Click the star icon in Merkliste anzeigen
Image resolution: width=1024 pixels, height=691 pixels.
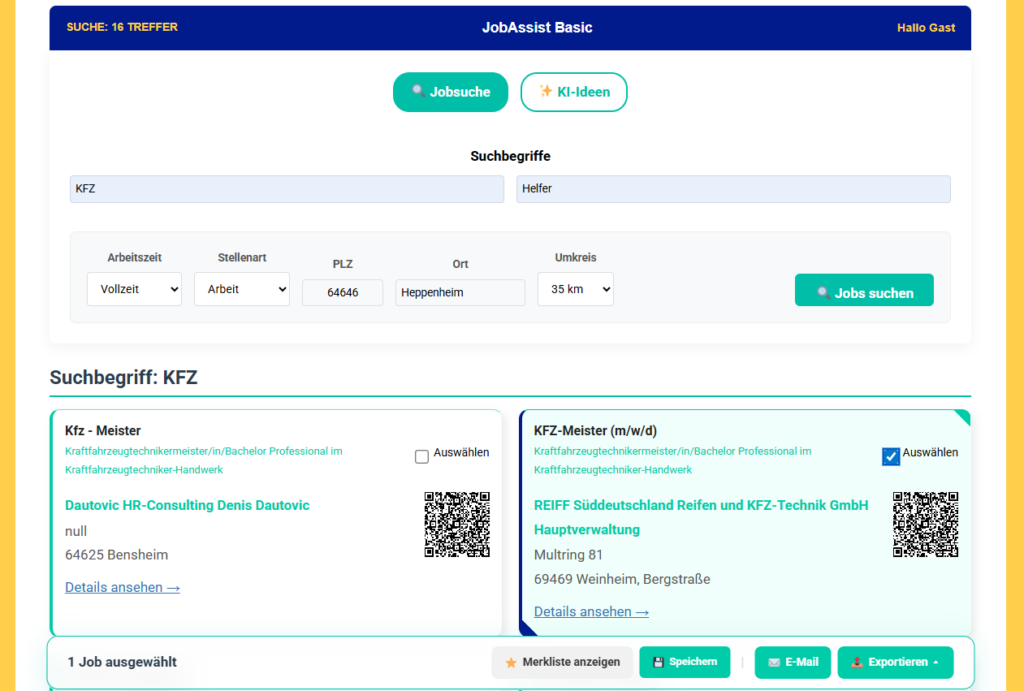point(511,662)
